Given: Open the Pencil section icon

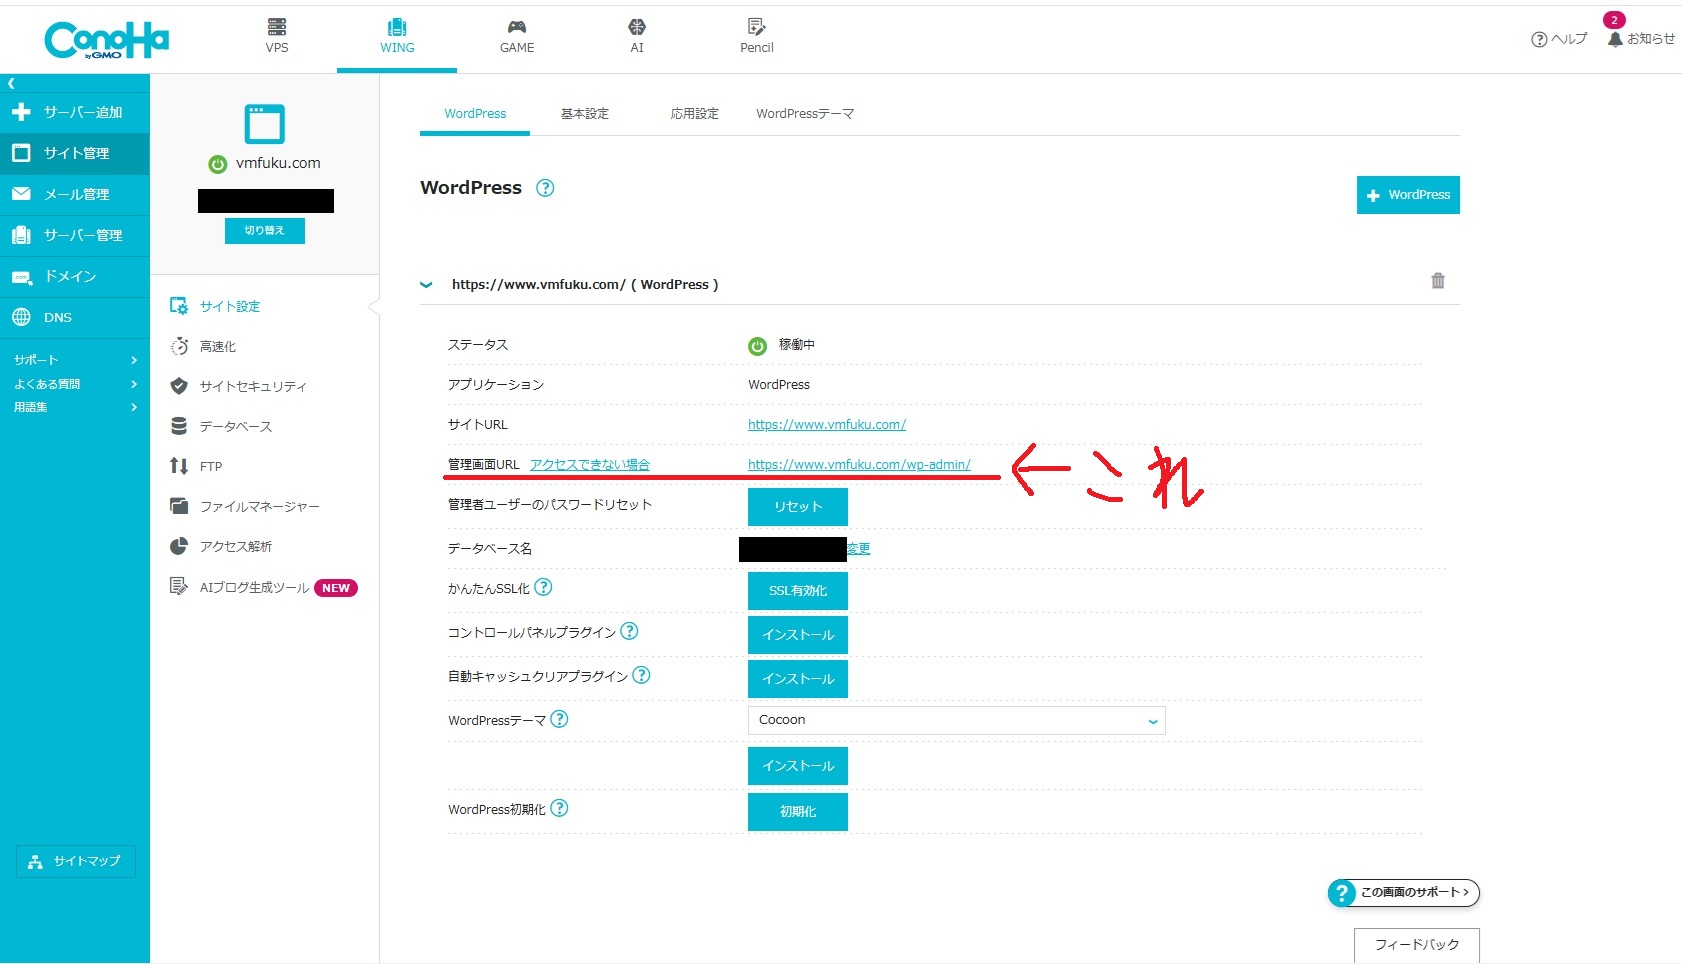Looking at the screenshot, I should pyautogui.click(x=757, y=27).
